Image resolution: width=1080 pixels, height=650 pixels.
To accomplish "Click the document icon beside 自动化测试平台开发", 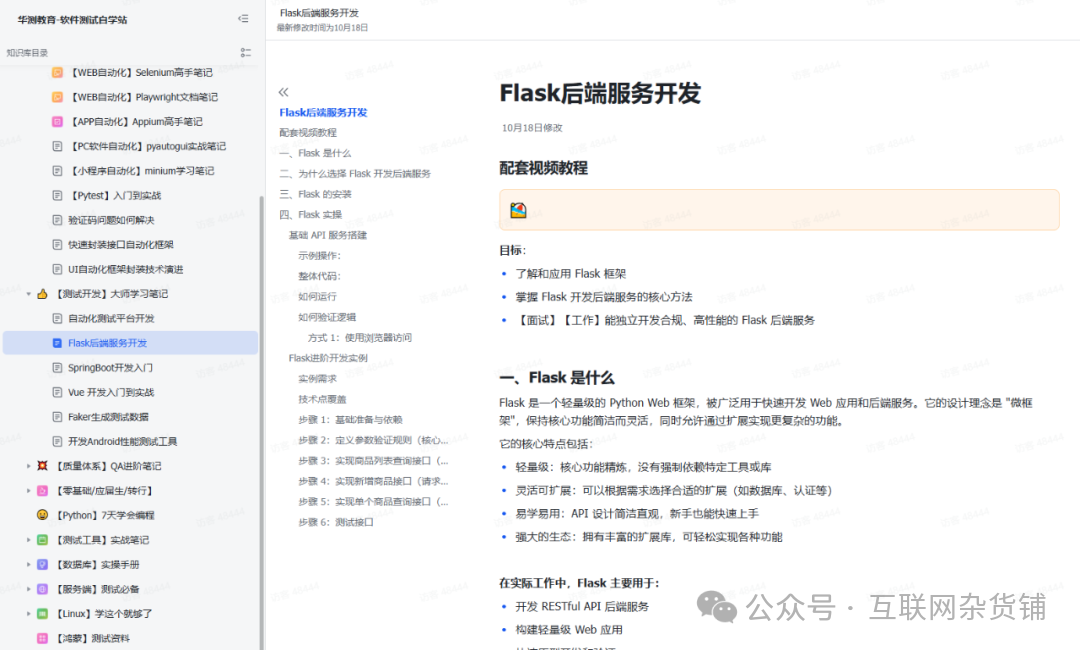I will click(57, 319).
